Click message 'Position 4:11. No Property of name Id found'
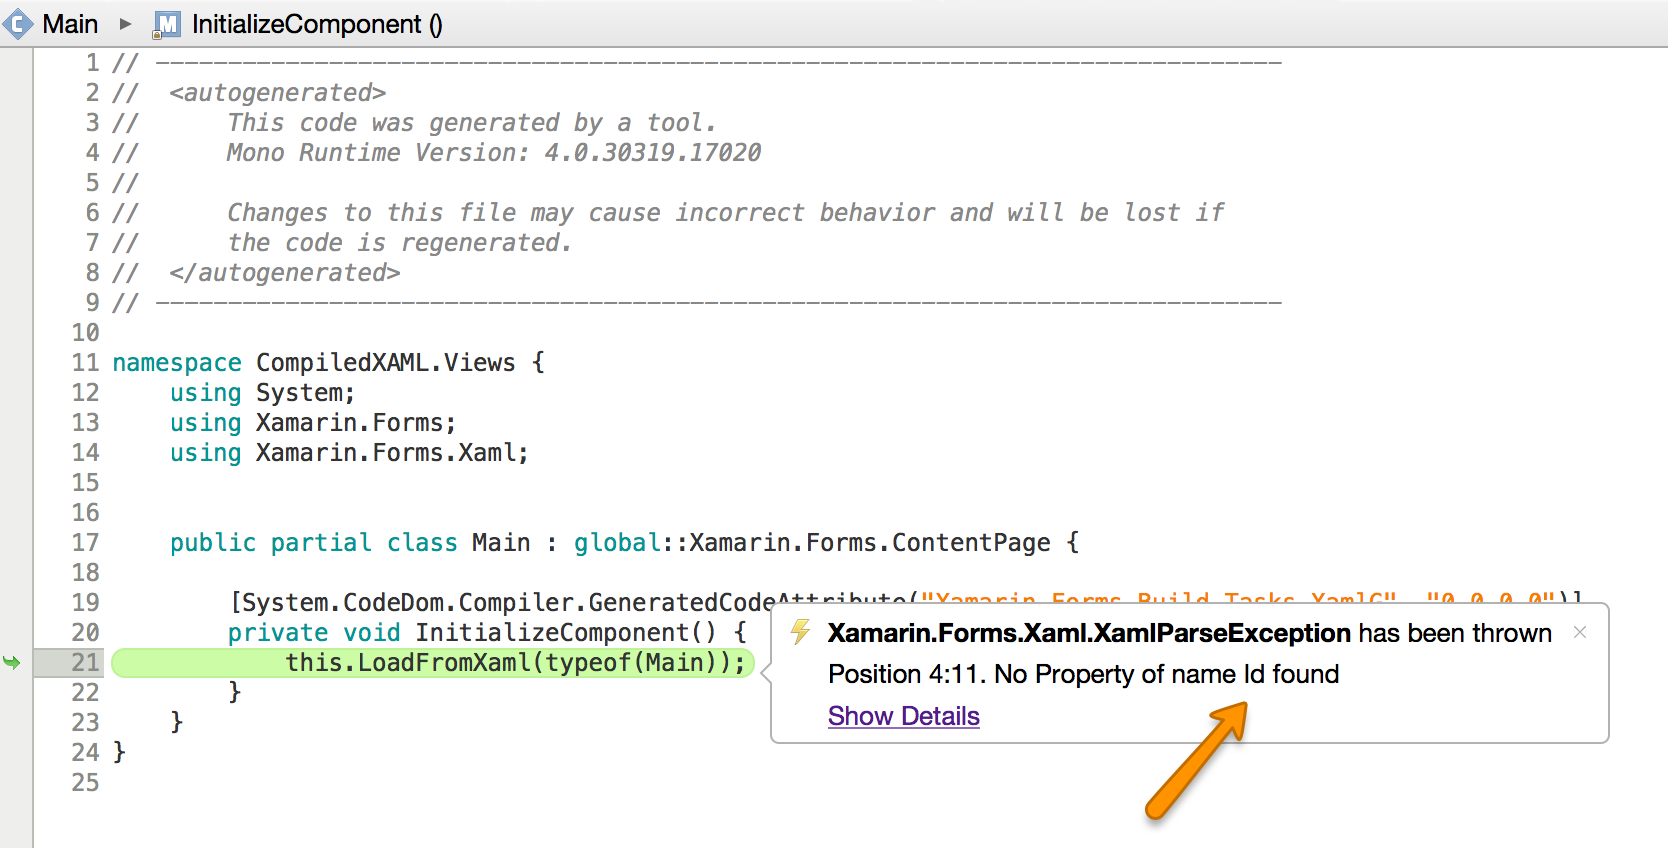Image resolution: width=1668 pixels, height=848 pixels. [1083, 674]
